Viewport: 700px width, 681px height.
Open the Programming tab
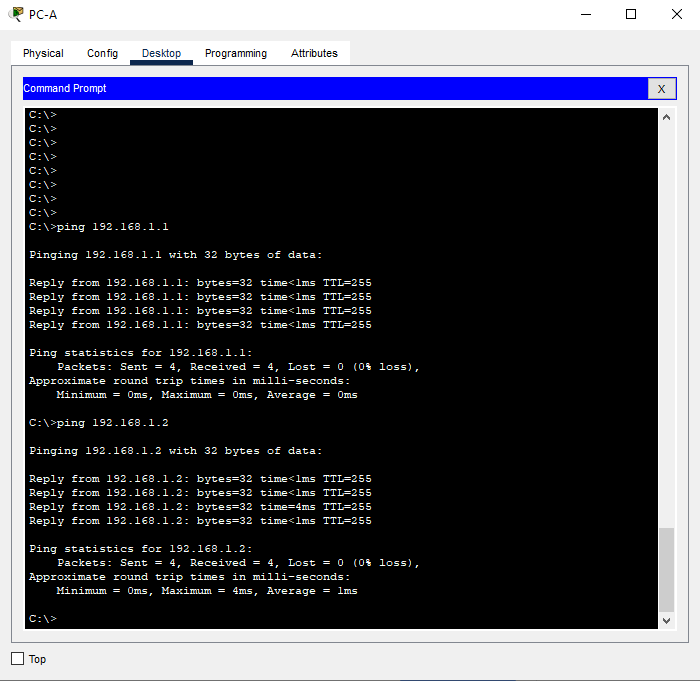coord(236,53)
